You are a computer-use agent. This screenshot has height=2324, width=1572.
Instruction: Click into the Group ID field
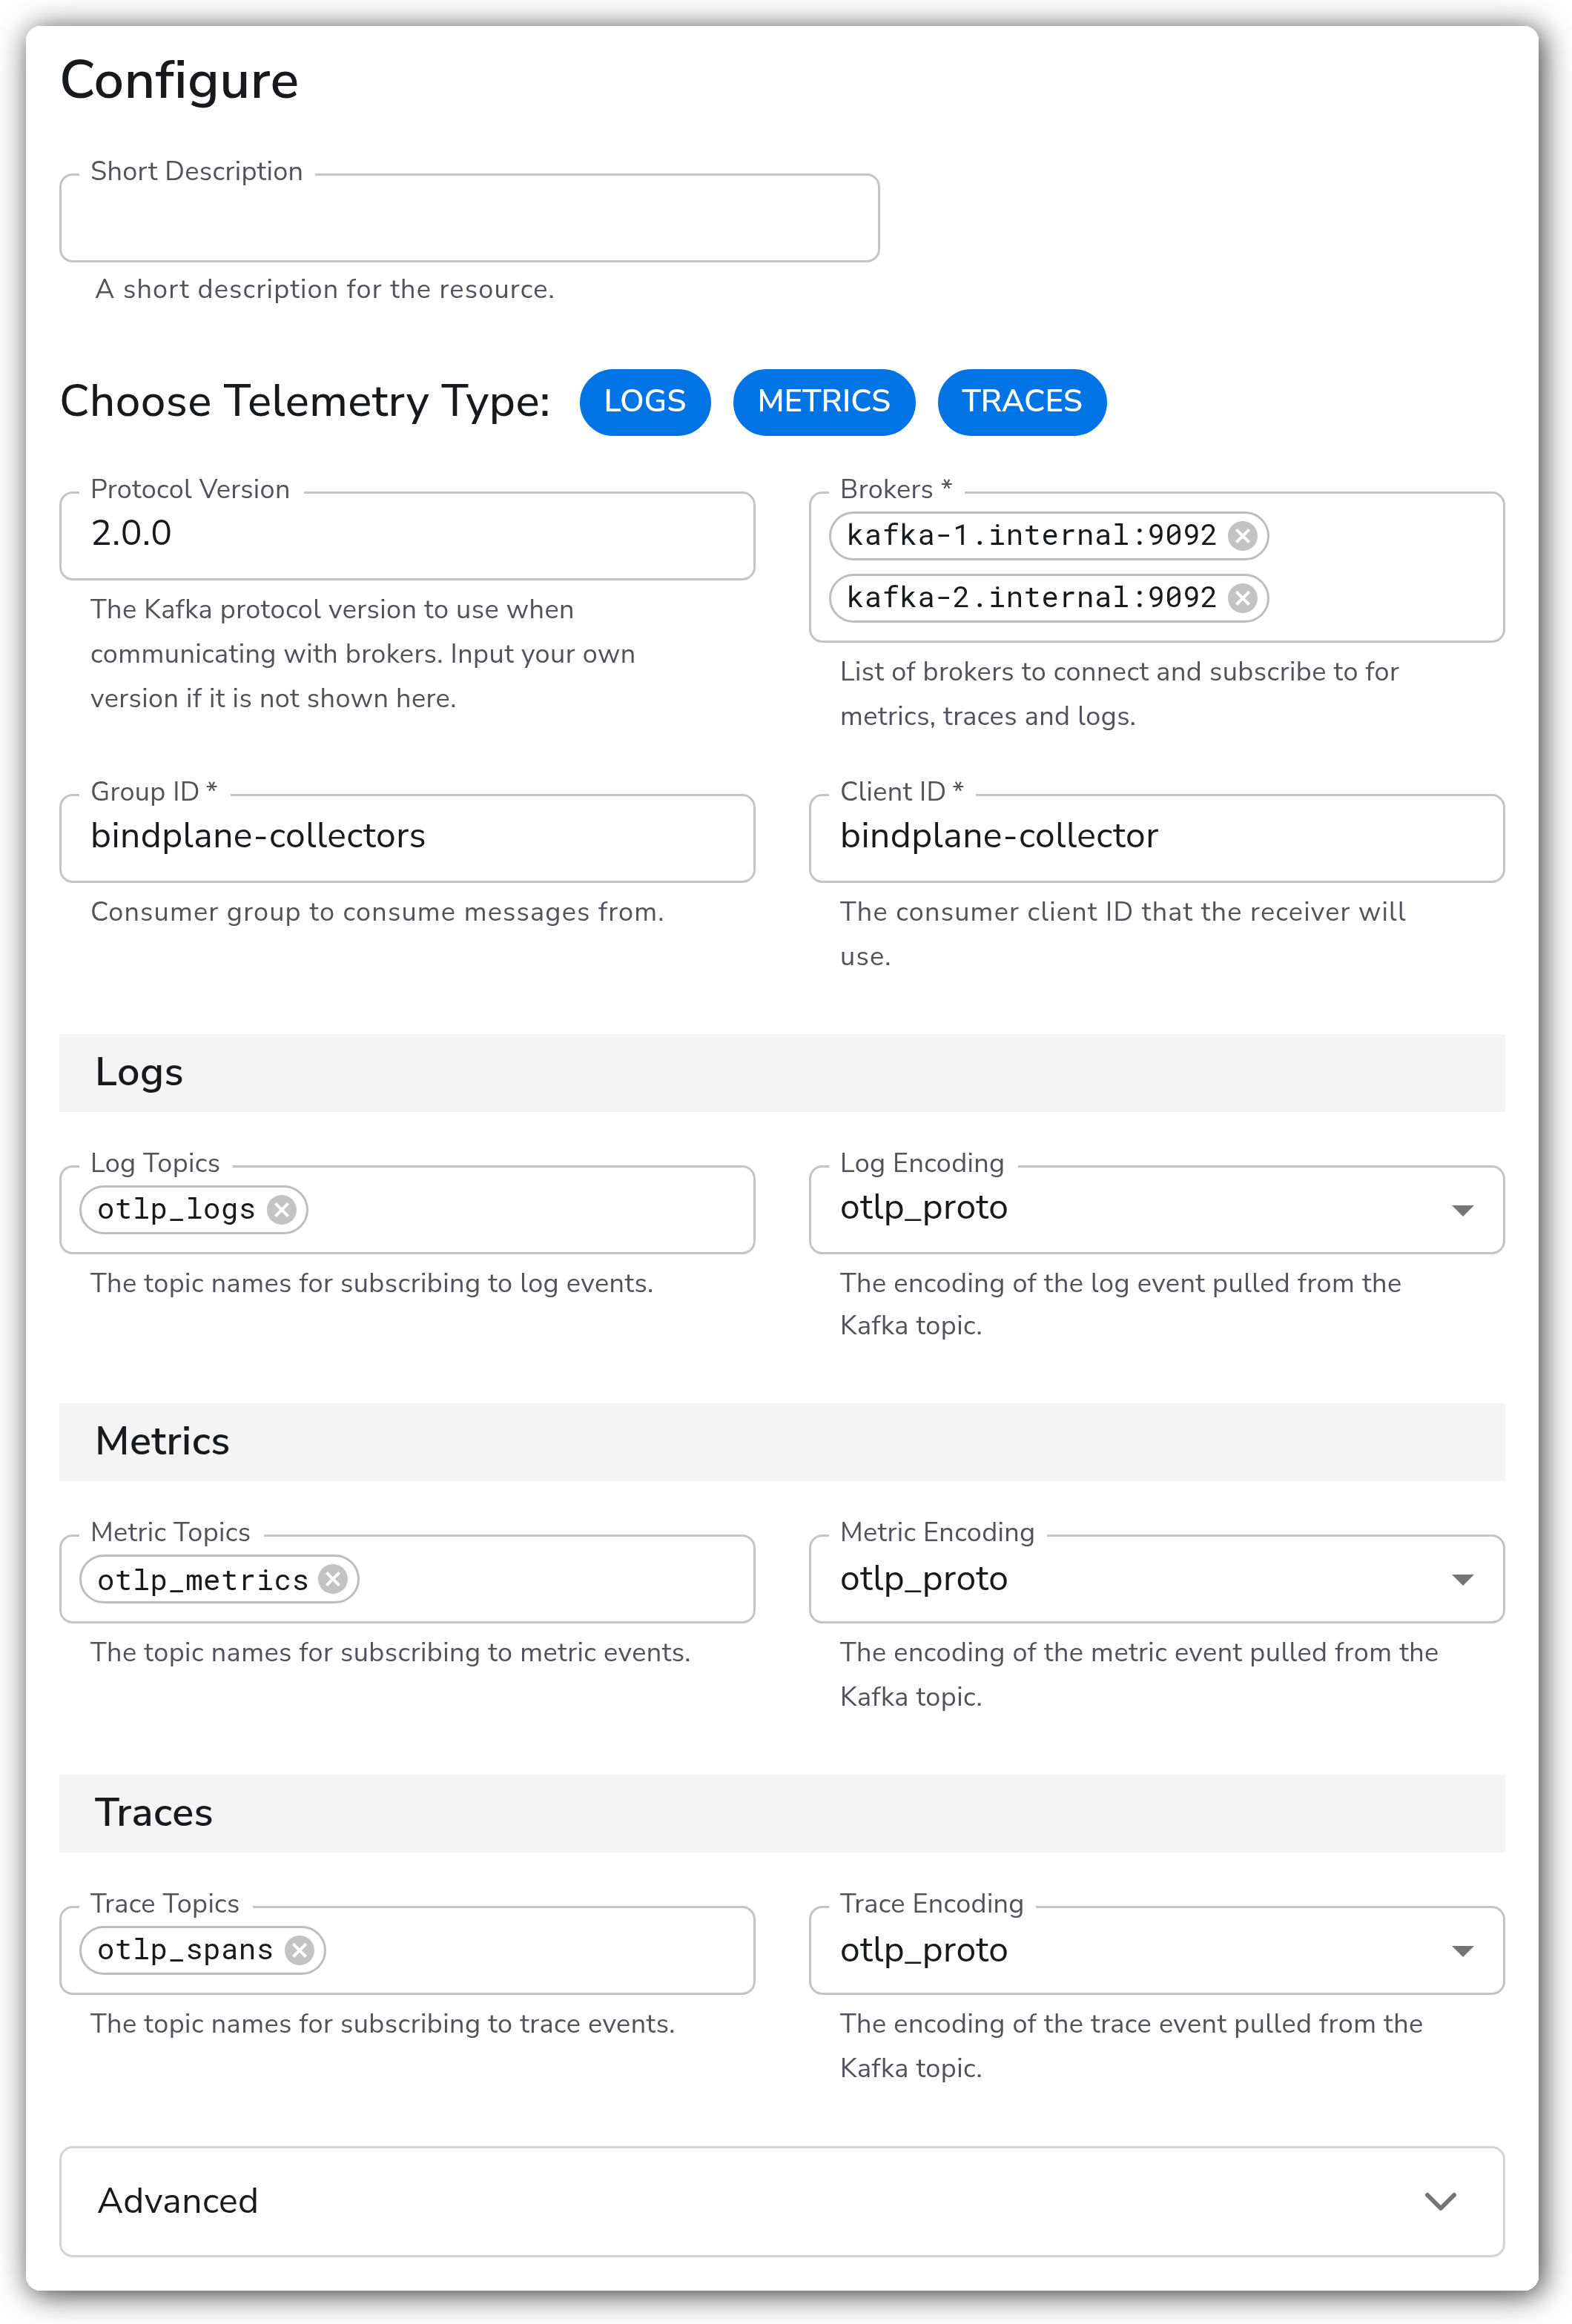pyautogui.click(x=407, y=838)
